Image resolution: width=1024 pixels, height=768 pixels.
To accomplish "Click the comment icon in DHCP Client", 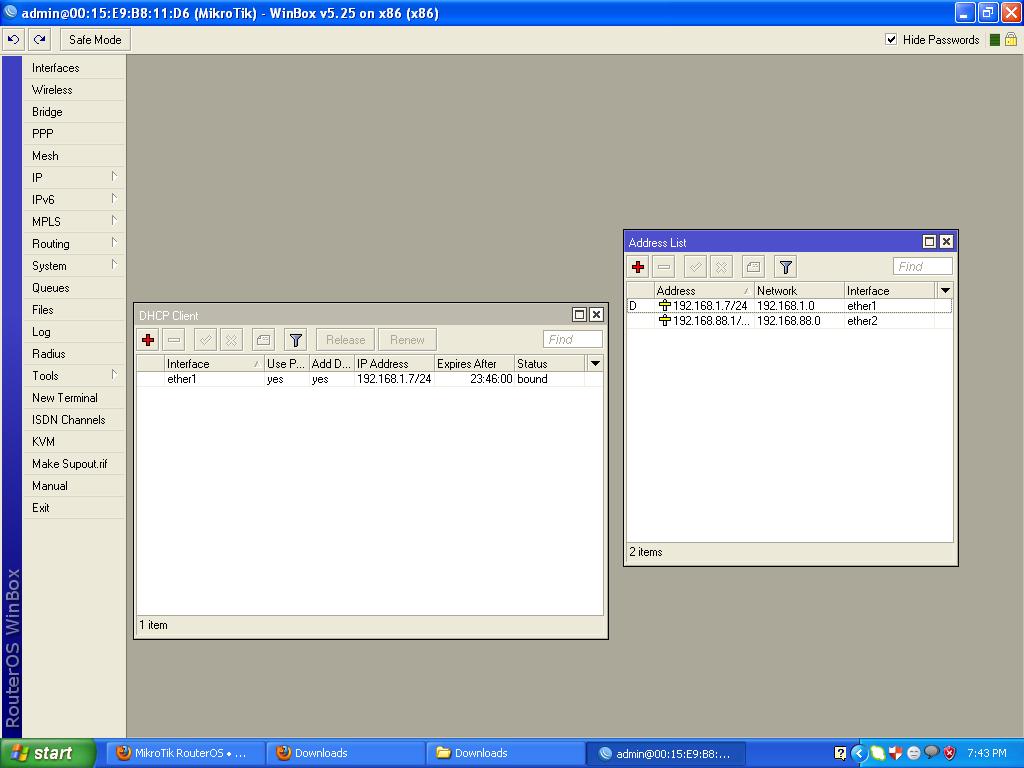I will point(263,340).
